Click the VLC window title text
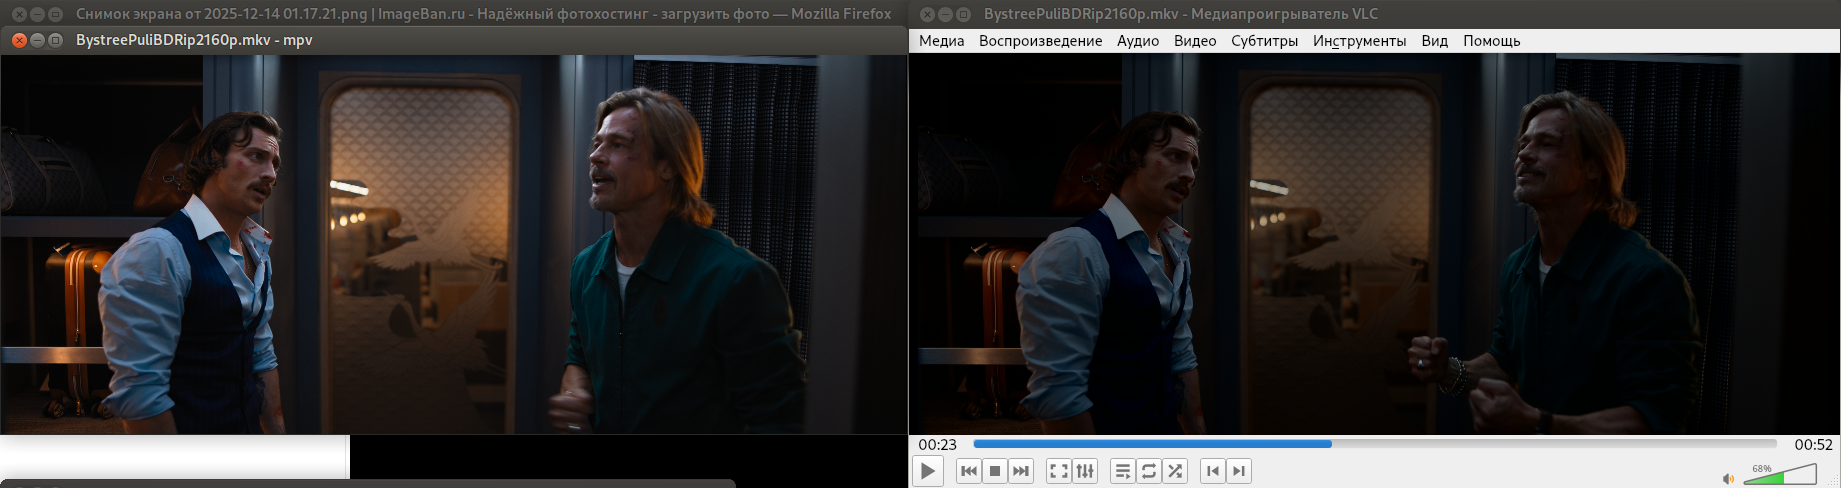The width and height of the screenshot is (1841, 488). 1181,14
